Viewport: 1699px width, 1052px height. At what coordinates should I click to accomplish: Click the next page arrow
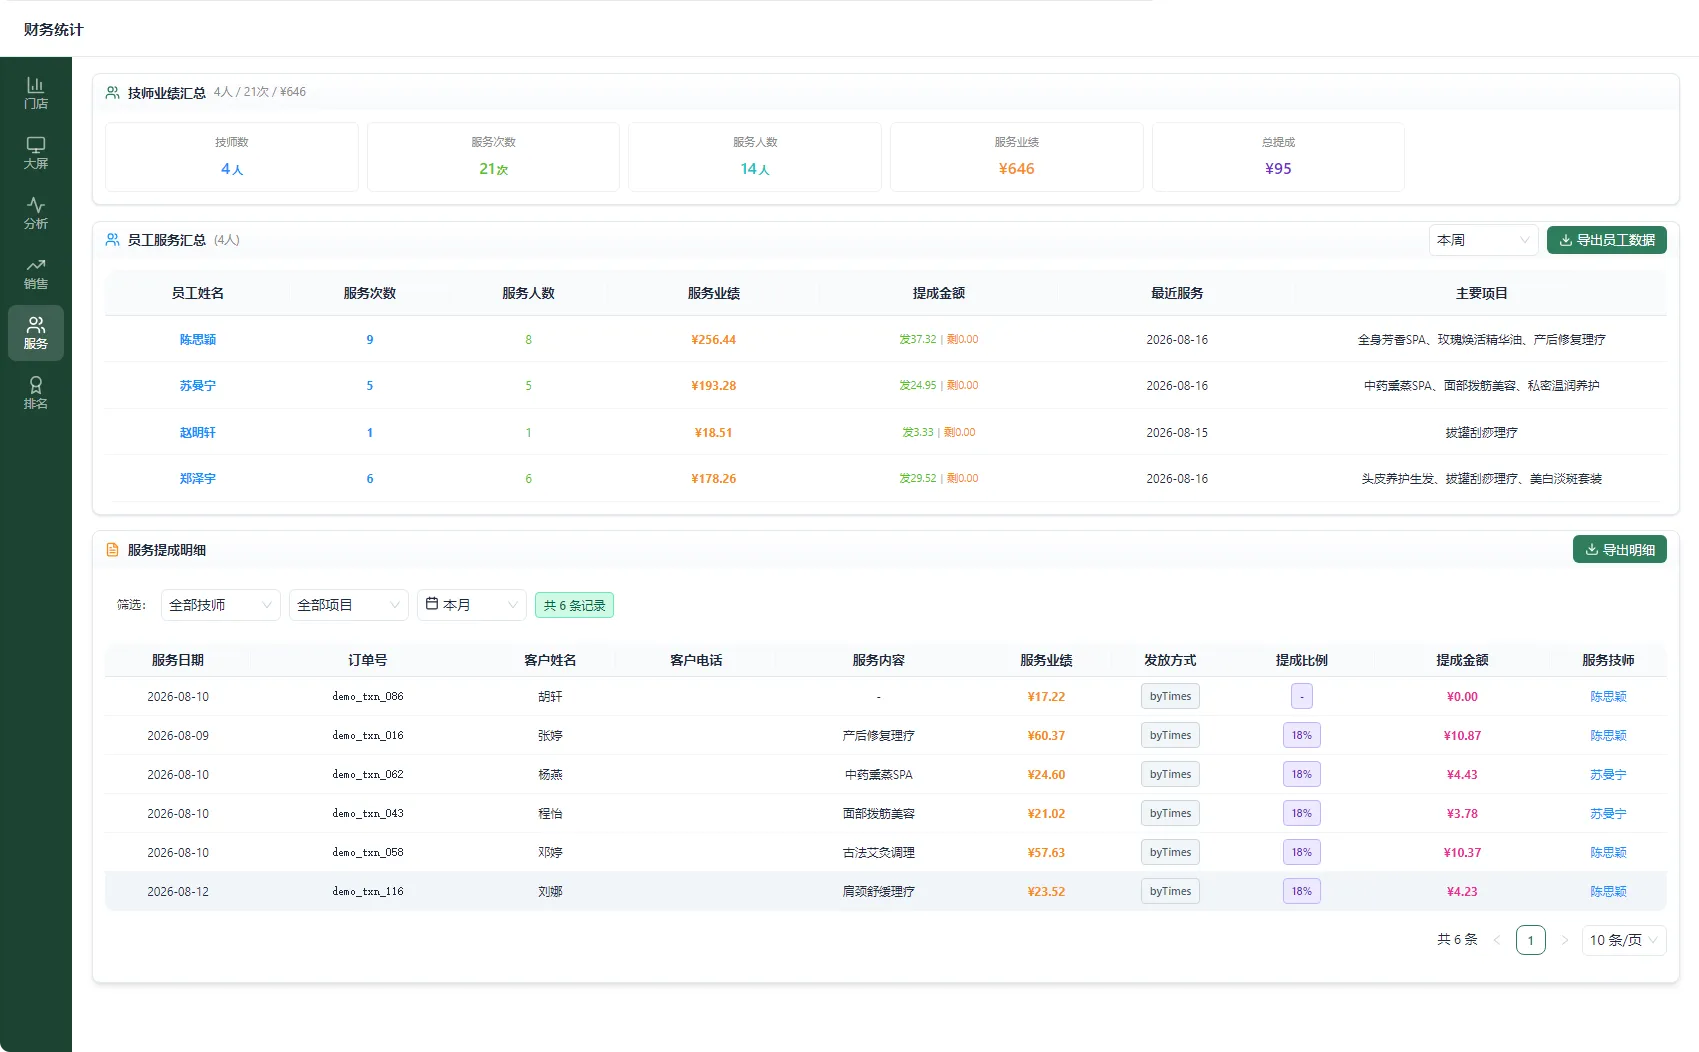[x=1565, y=940]
